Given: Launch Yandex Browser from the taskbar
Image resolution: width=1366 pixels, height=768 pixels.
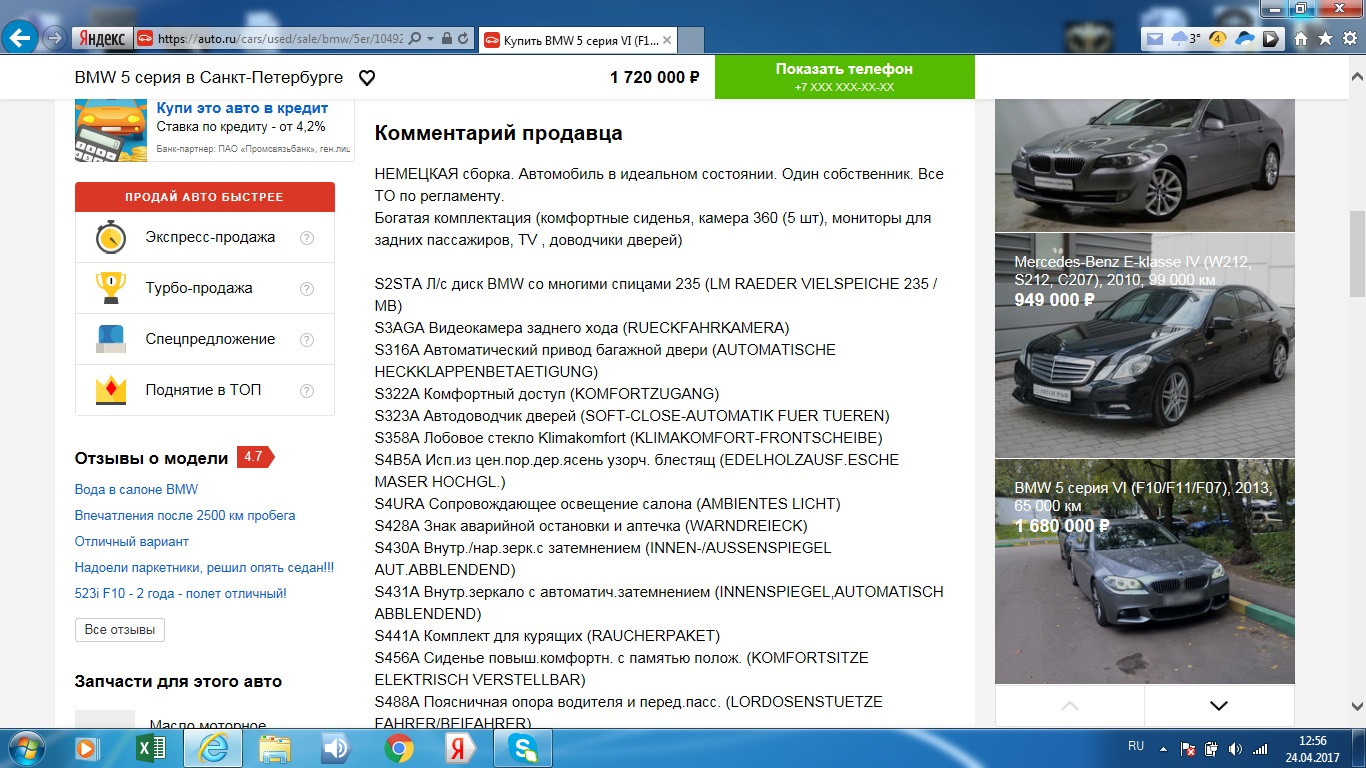Looking at the screenshot, I should point(460,748).
